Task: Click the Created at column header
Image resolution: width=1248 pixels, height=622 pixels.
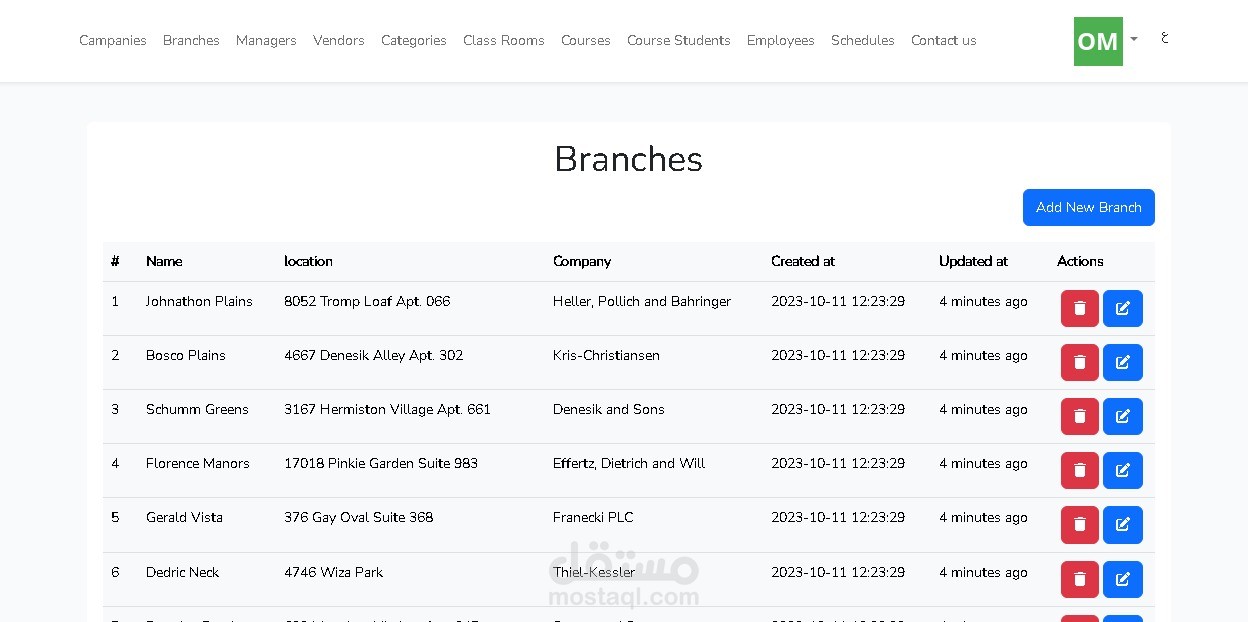Action: click(803, 261)
